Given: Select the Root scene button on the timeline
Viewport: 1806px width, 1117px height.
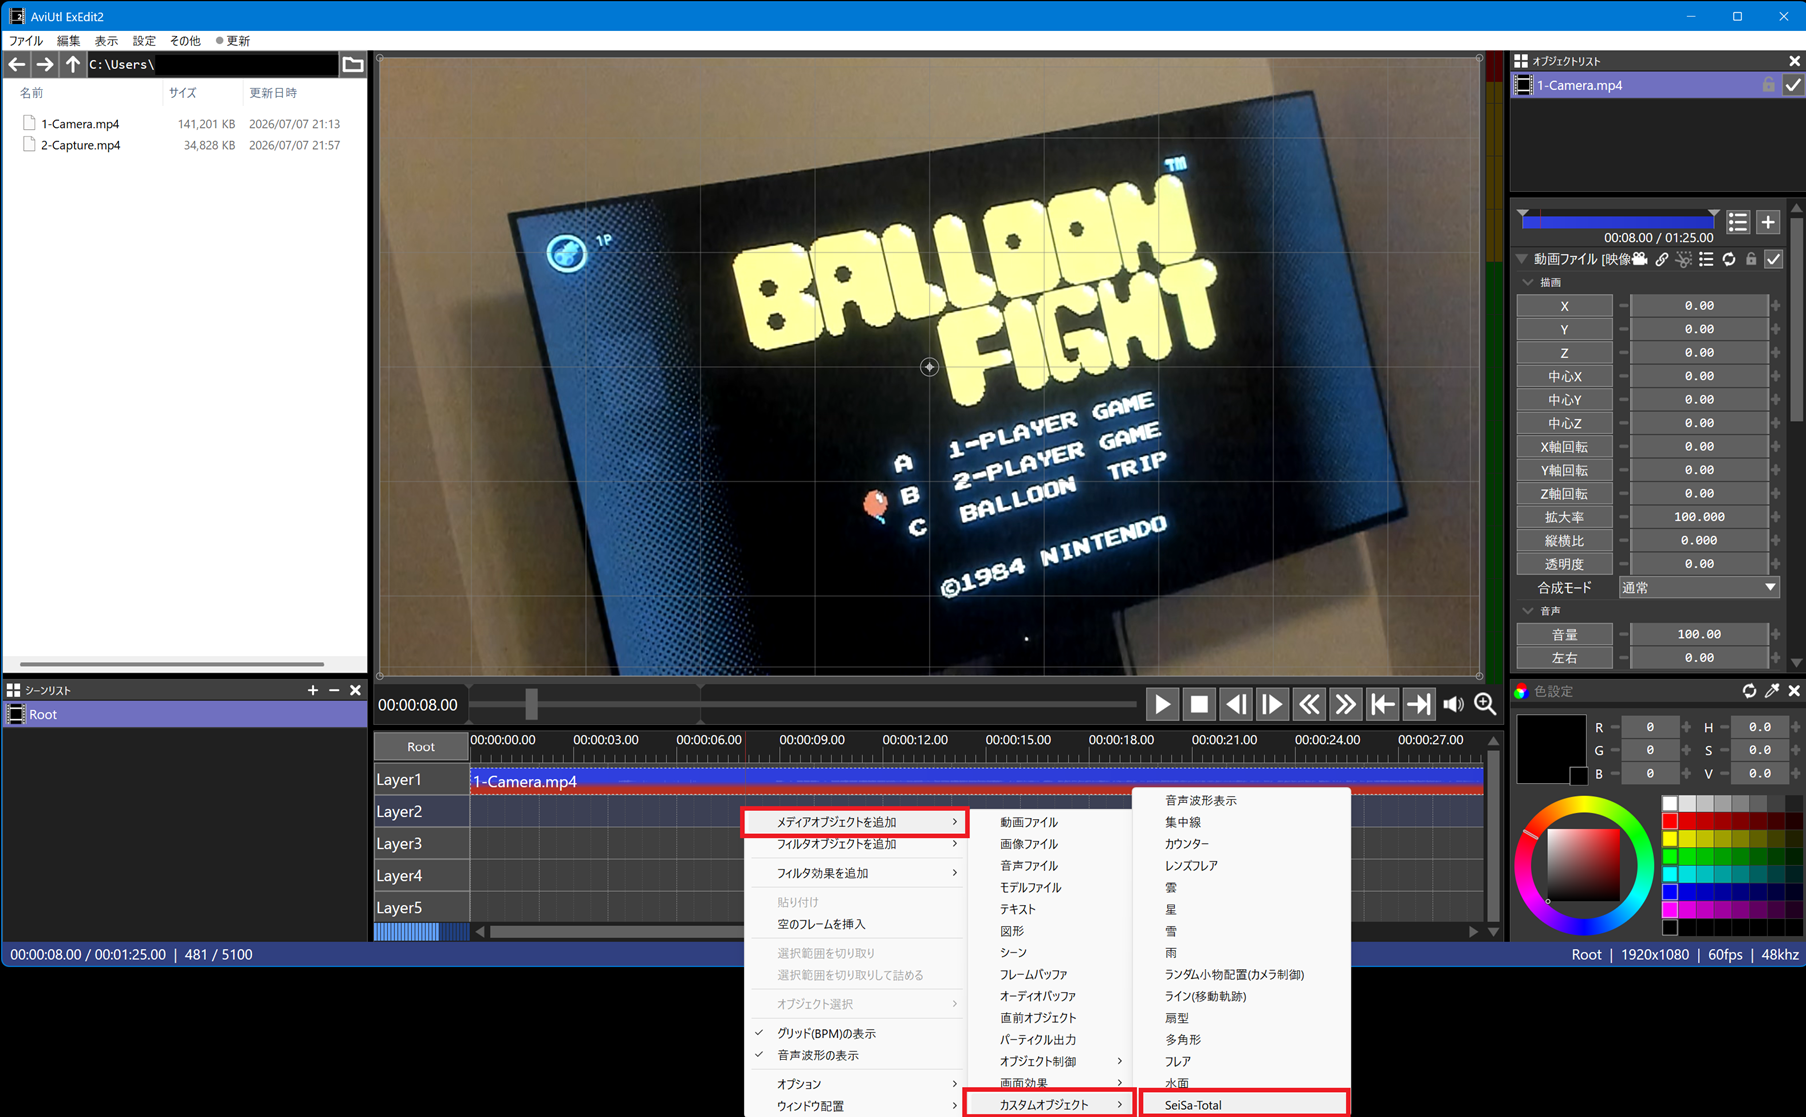Looking at the screenshot, I should [421, 747].
